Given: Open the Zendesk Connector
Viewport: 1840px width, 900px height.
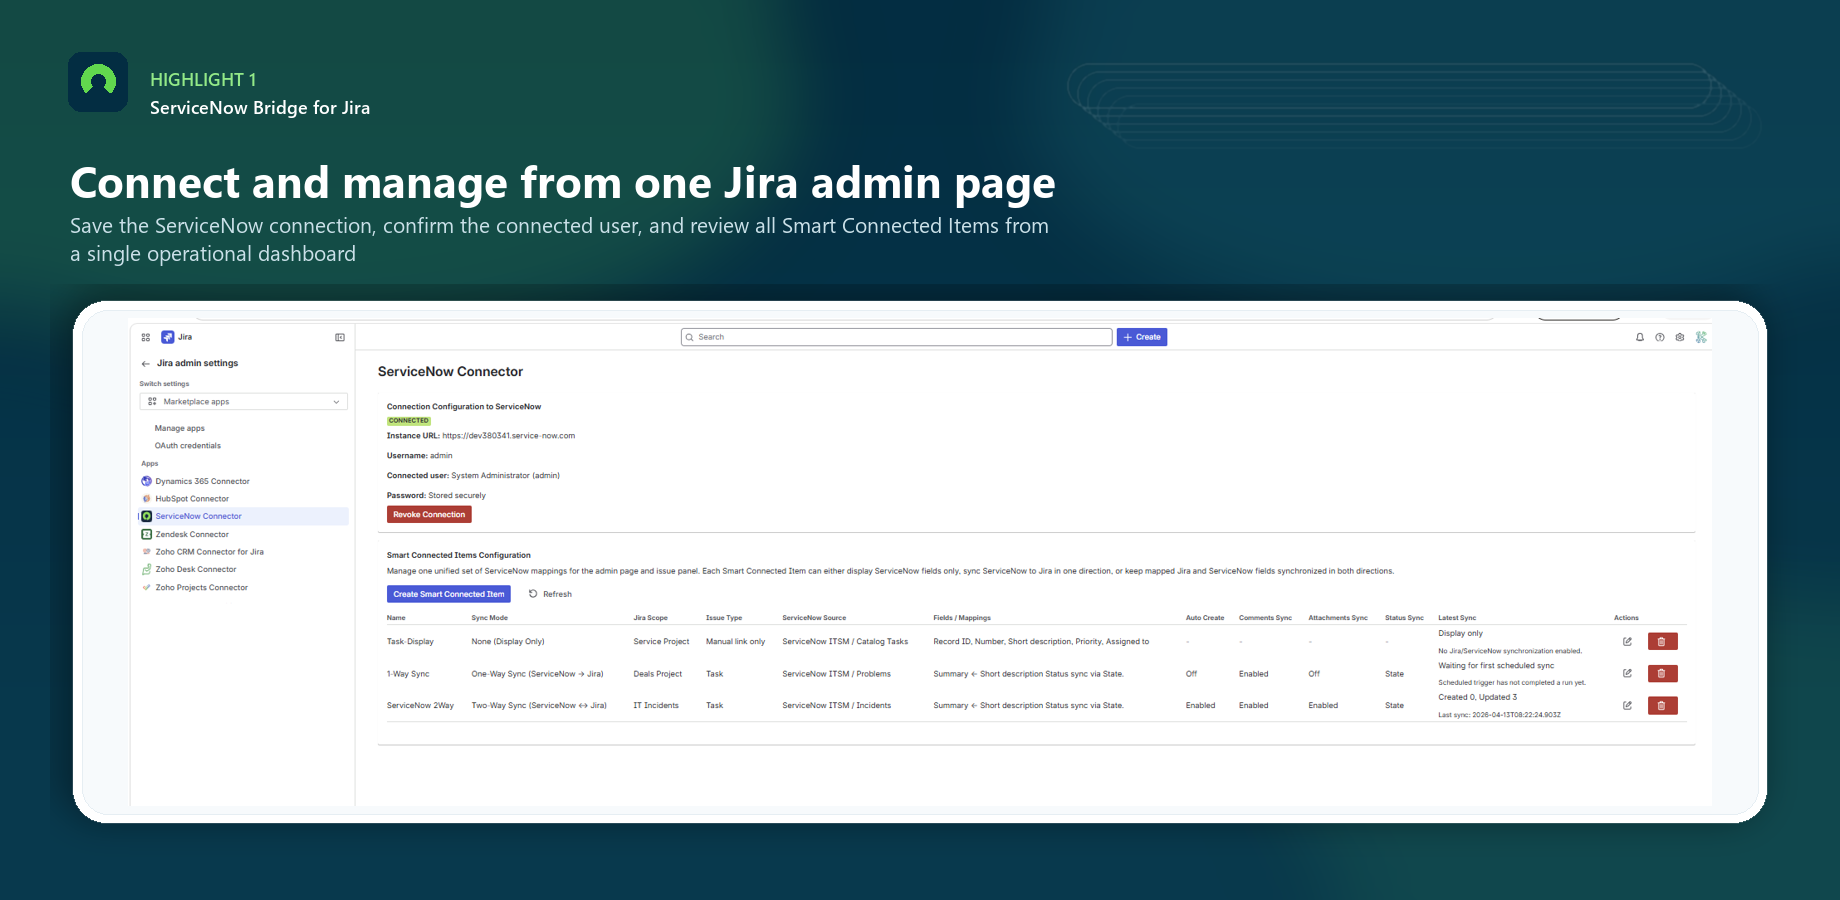Looking at the screenshot, I should (x=190, y=534).
